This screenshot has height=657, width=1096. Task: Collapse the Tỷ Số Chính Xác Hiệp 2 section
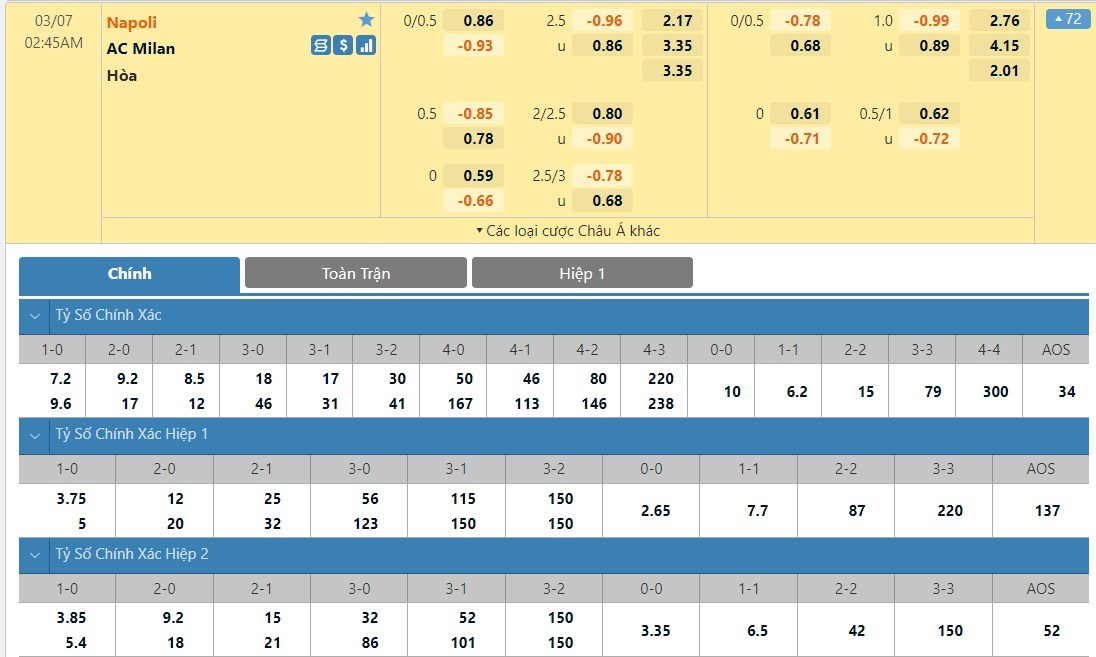tap(34, 554)
